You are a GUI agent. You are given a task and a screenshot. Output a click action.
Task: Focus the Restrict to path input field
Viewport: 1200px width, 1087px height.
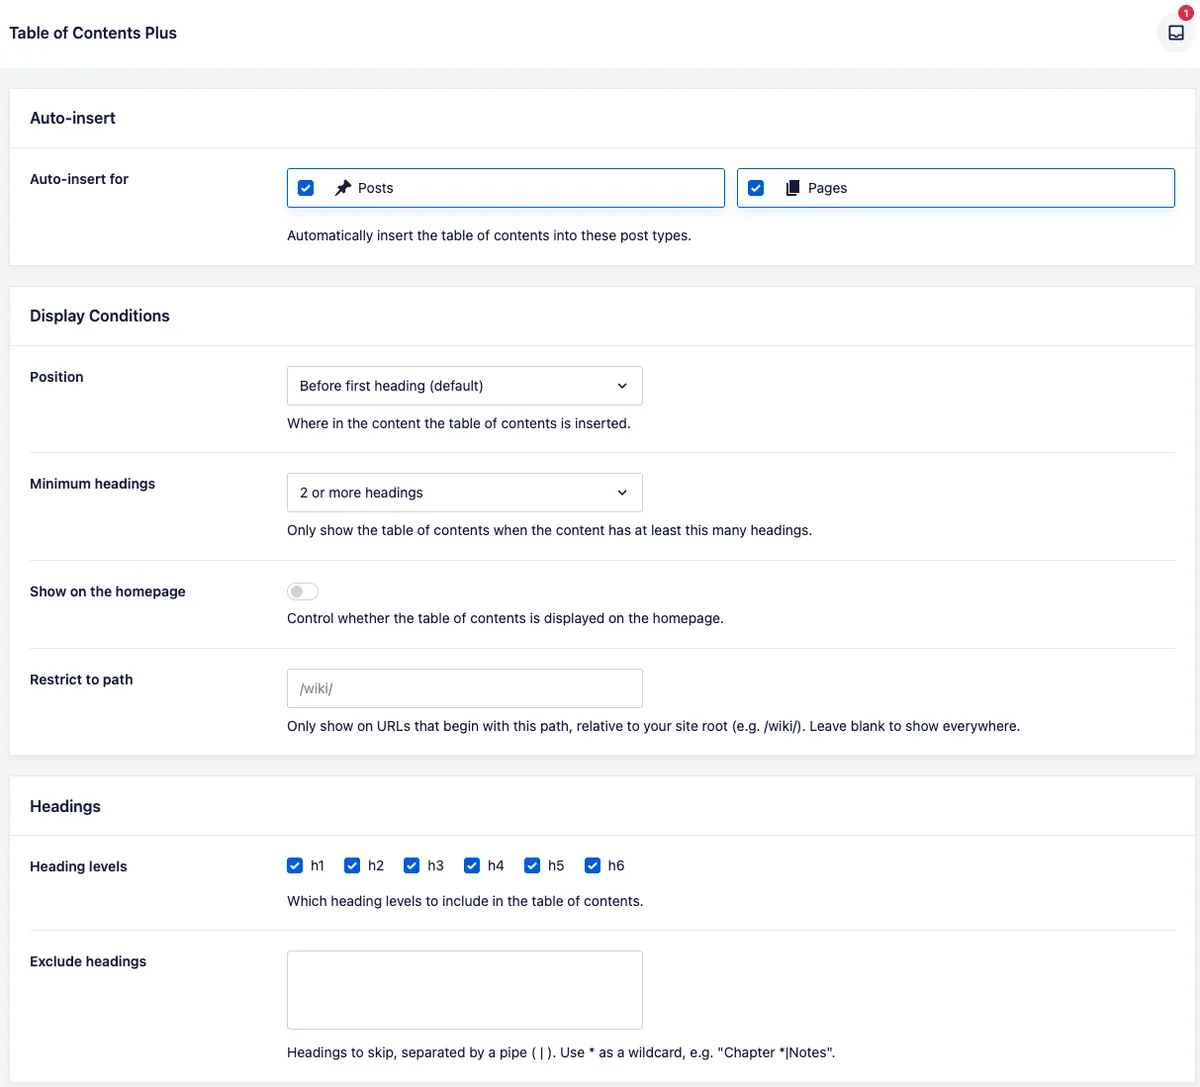465,689
